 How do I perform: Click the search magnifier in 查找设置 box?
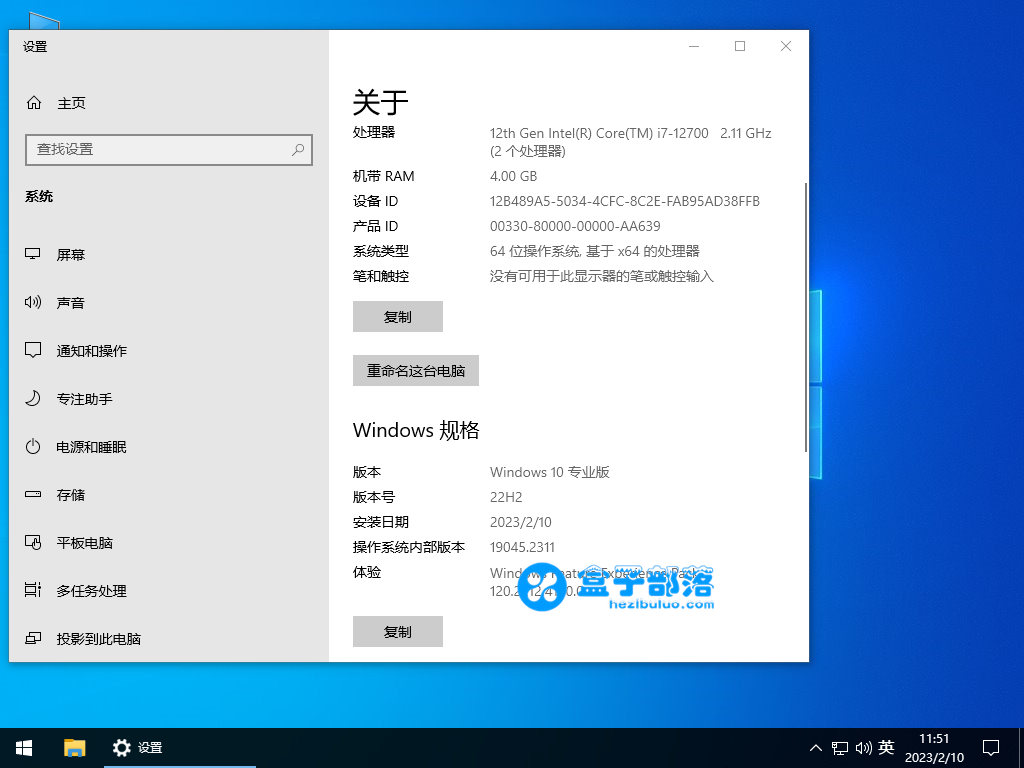pos(298,150)
